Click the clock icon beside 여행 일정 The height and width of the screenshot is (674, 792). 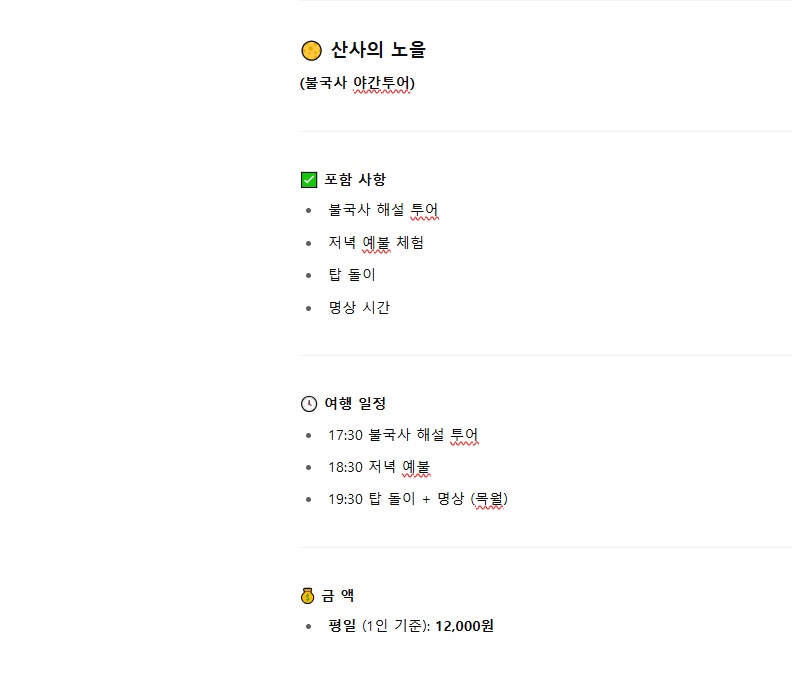(309, 404)
